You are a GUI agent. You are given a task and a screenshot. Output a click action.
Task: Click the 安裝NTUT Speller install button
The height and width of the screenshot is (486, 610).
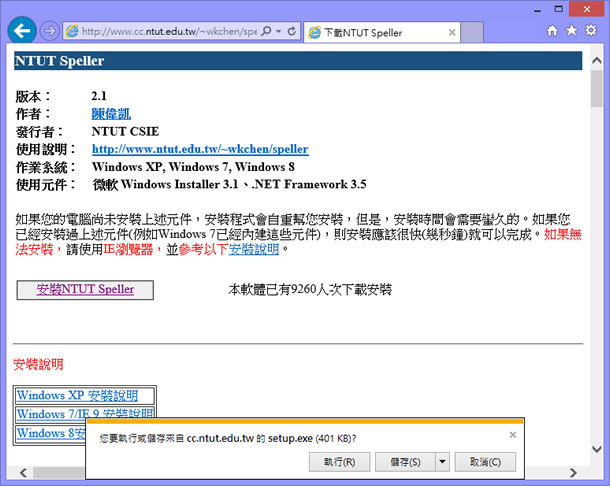pos(85,290)
